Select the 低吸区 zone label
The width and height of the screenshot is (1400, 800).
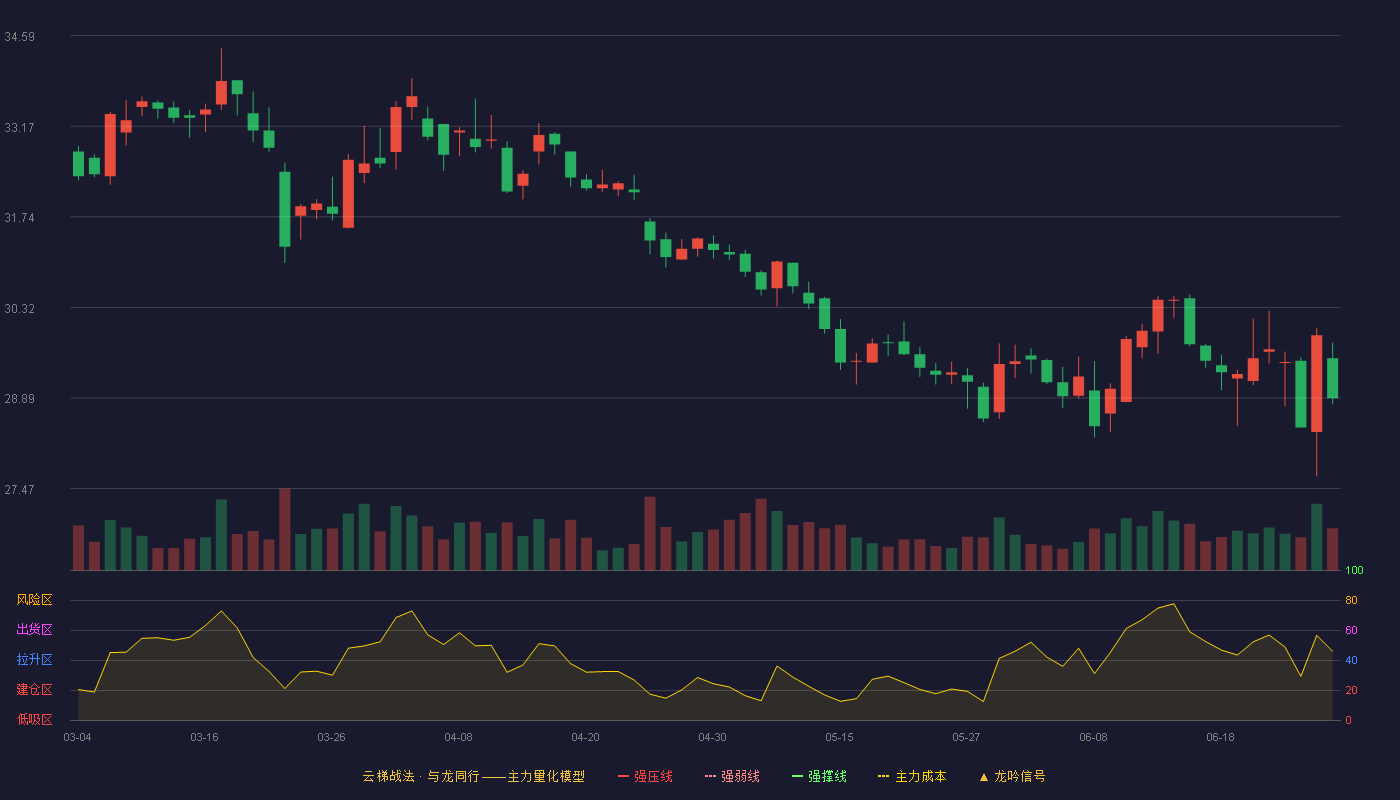tap(34, 719)
